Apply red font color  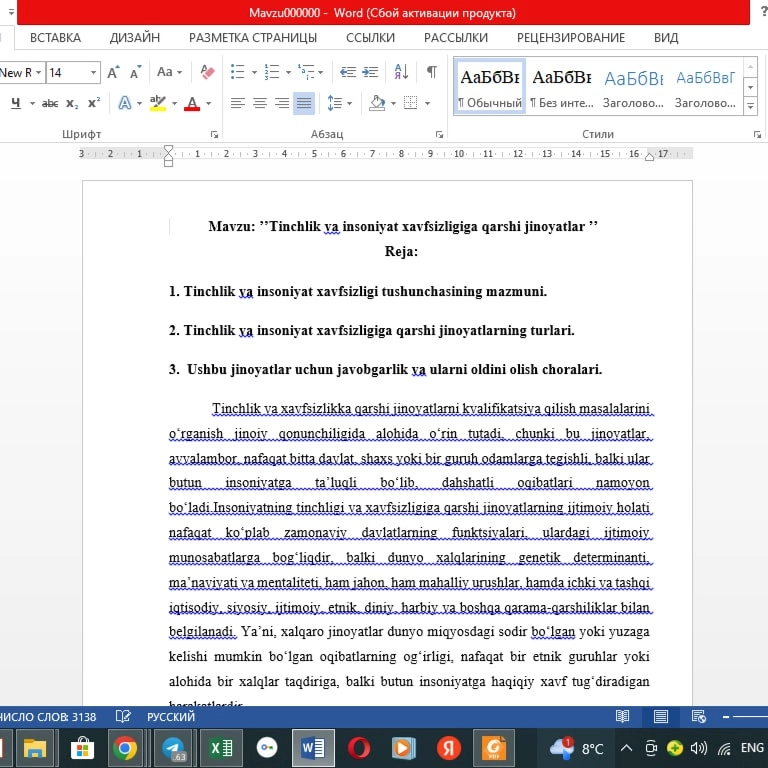192,103
